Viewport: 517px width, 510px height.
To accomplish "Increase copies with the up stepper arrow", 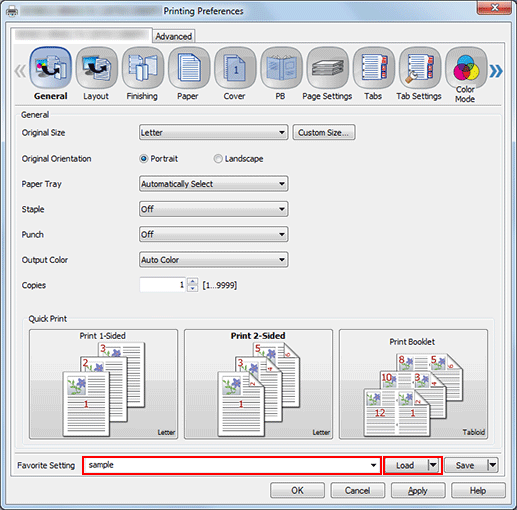I will [x=192, y=281].
